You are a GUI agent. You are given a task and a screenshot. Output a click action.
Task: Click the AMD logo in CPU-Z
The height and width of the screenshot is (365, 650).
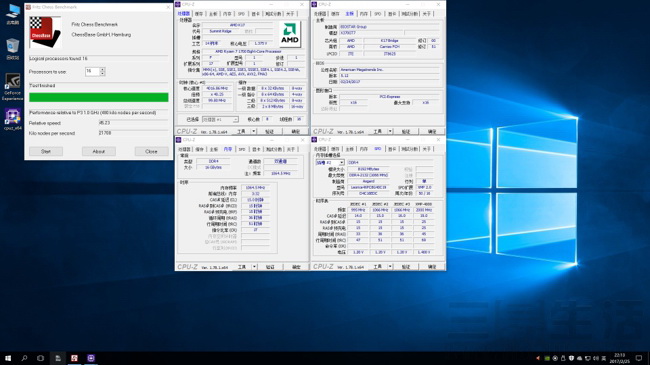point(289,34)
